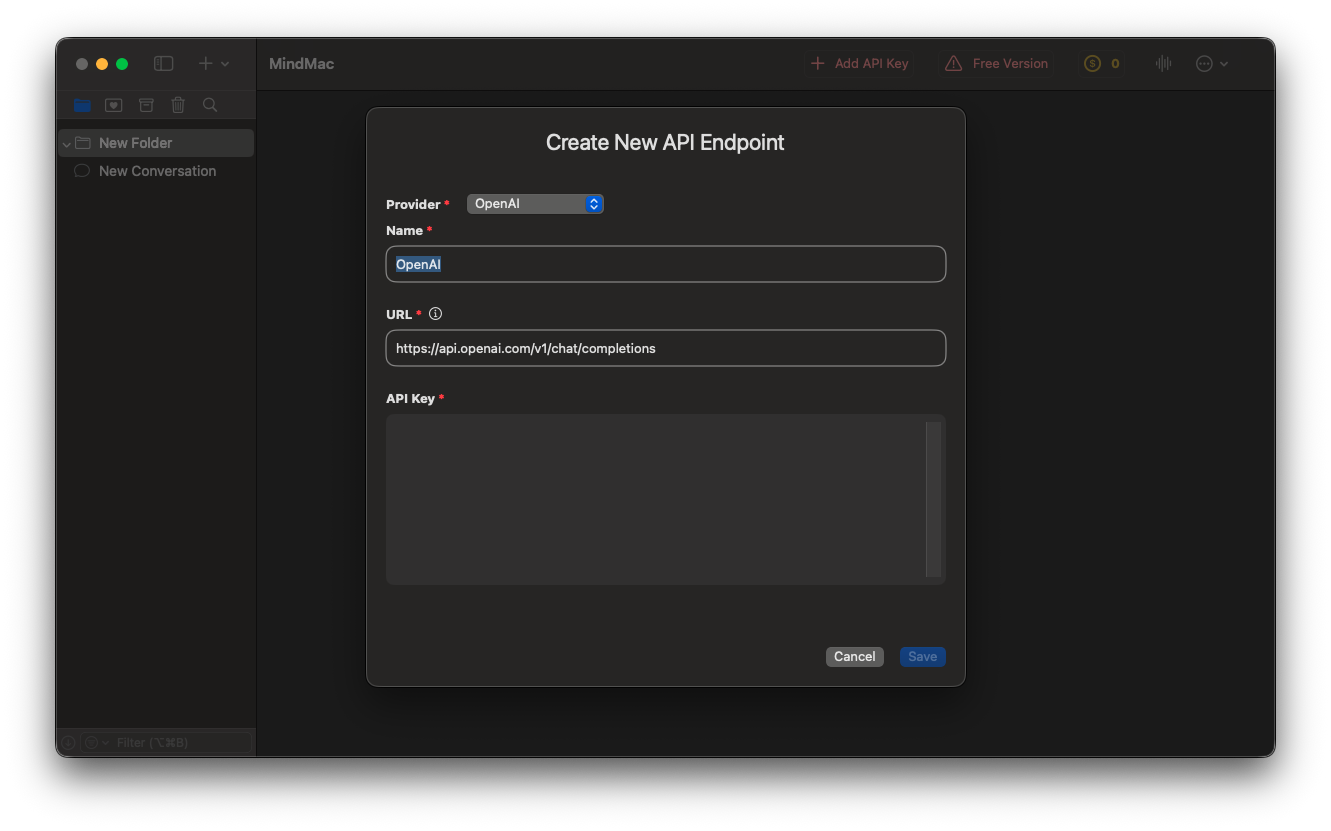Click the plus icon in the toolbar
Image resolution: width=1331 pixels, height=831 pixels.
205,64
